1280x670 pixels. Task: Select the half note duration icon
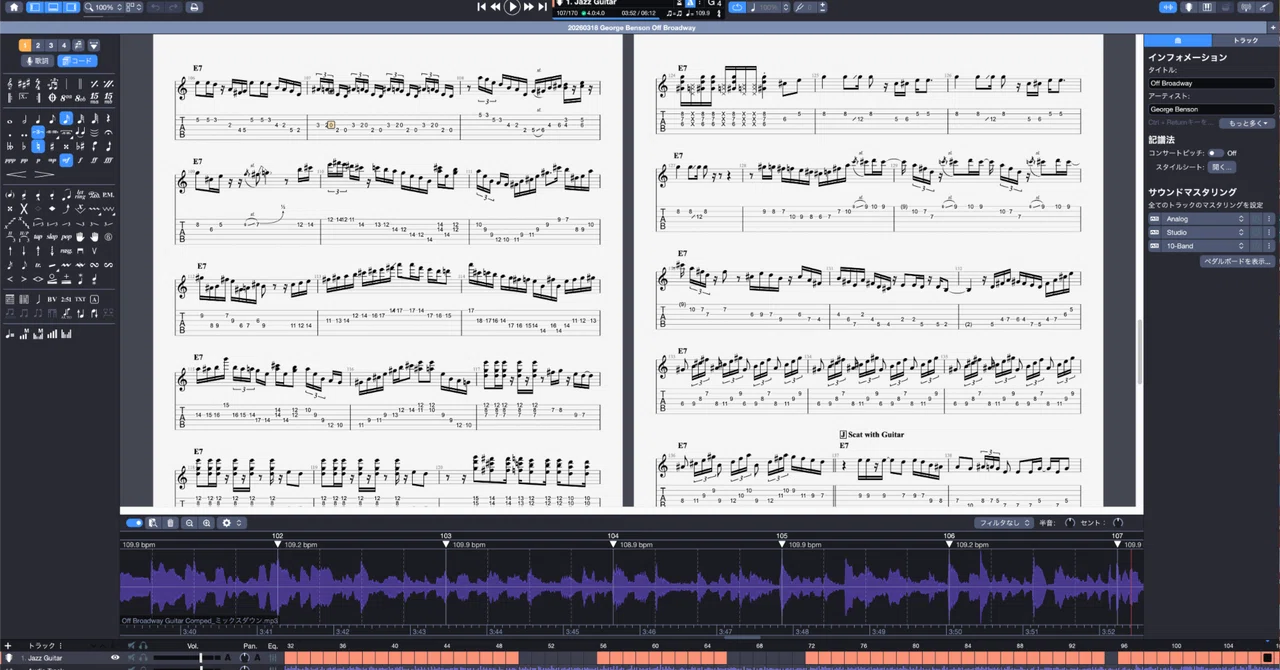pos(24,119)
